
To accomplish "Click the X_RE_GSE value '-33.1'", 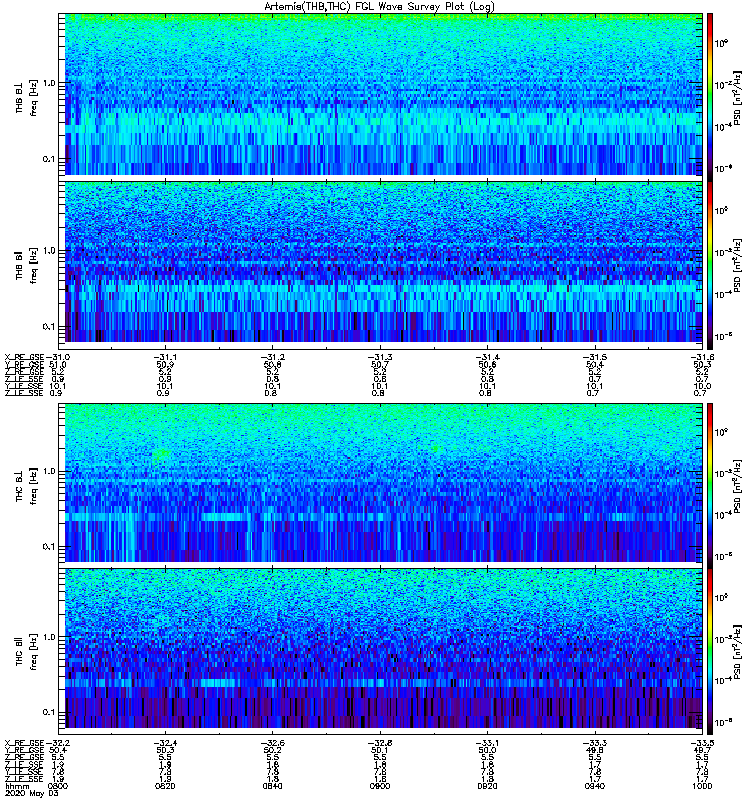I will click(x=487, y=743).
